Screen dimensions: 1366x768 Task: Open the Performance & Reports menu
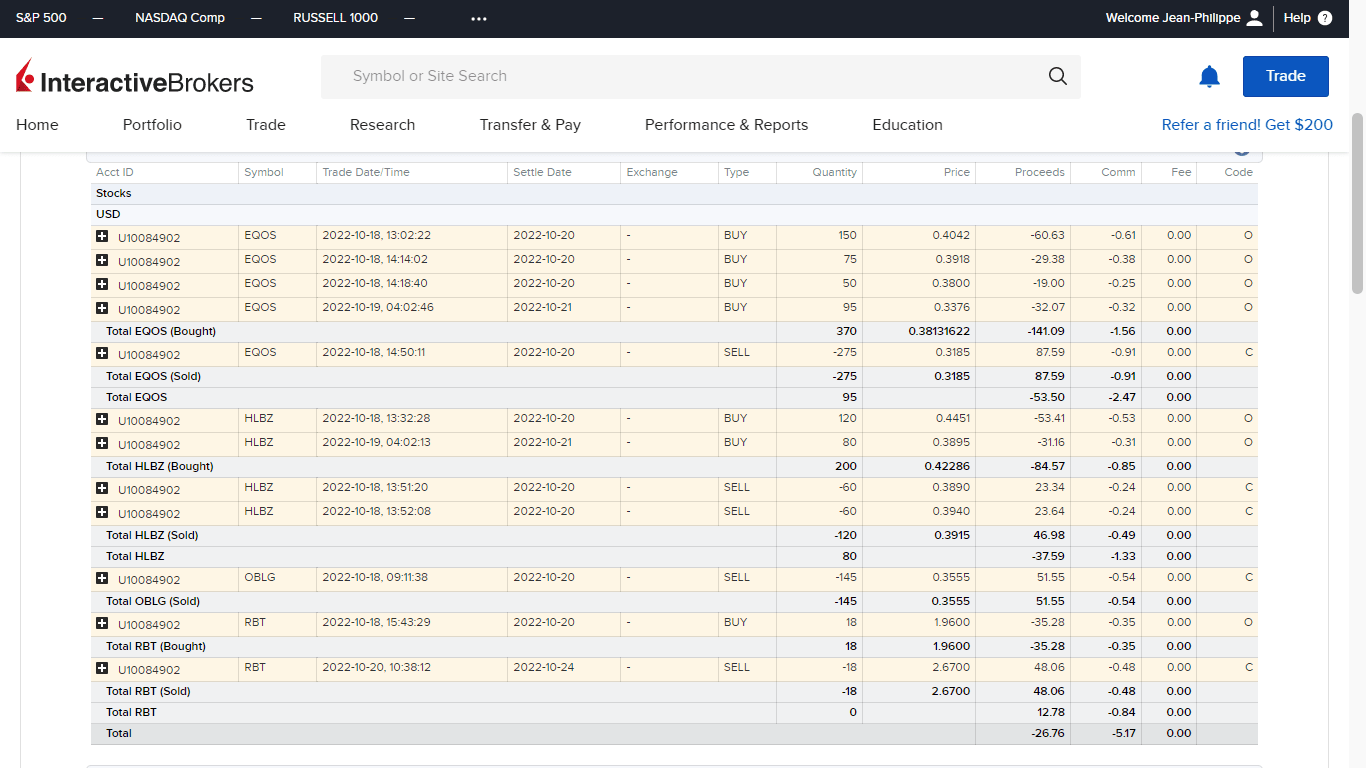tap(726, 125)
